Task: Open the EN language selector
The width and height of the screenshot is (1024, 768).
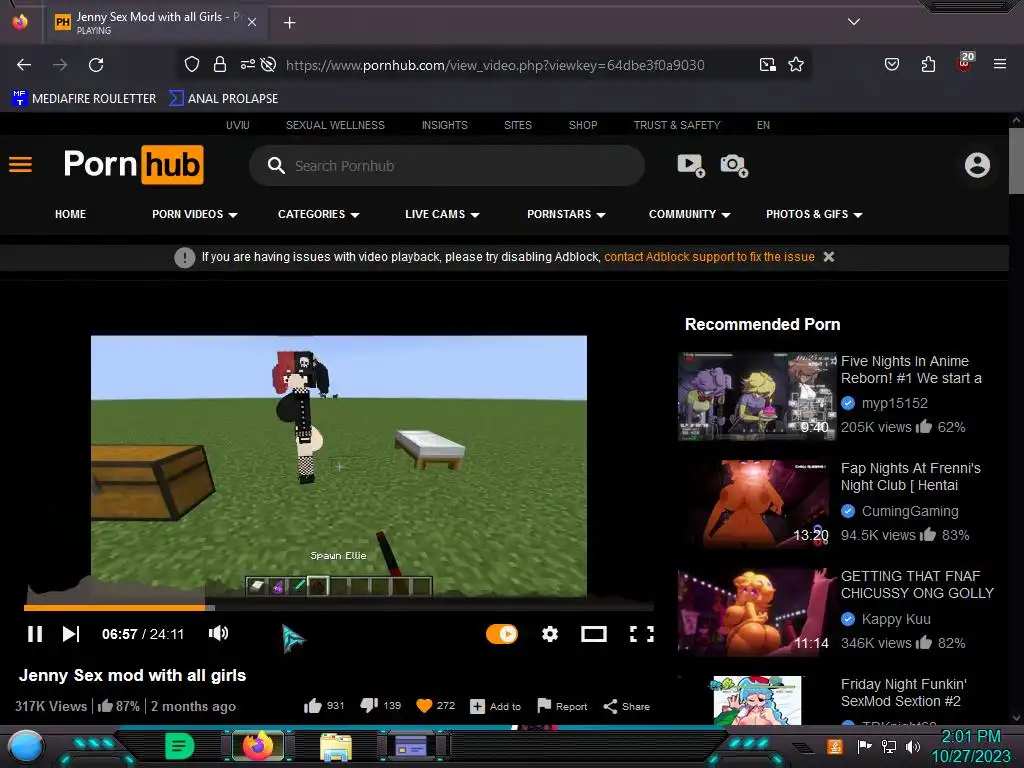Action: click(x=763, y=125)
